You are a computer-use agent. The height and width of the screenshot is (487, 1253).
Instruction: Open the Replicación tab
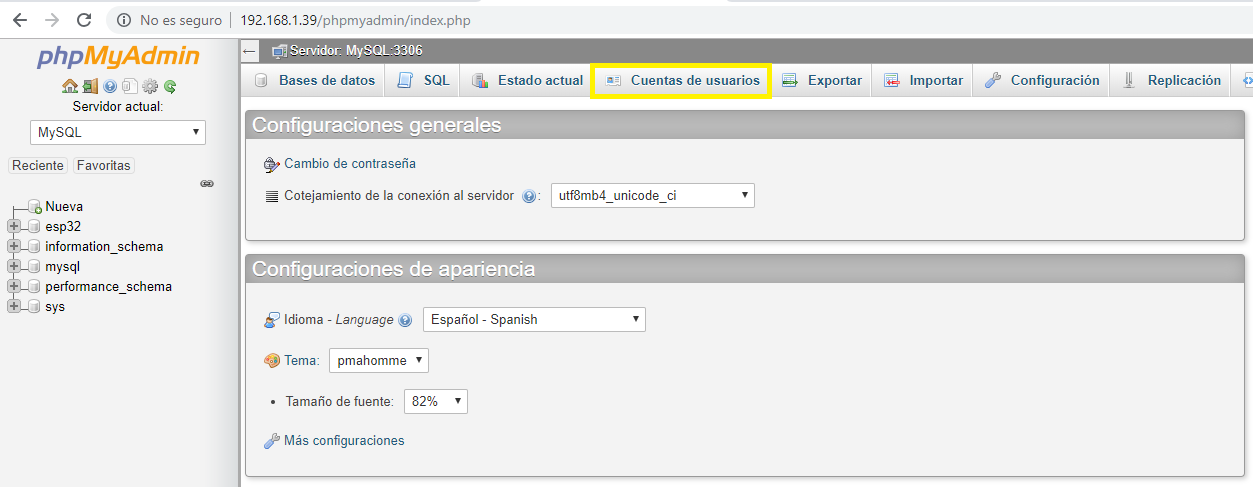(x=1171, y=81)
